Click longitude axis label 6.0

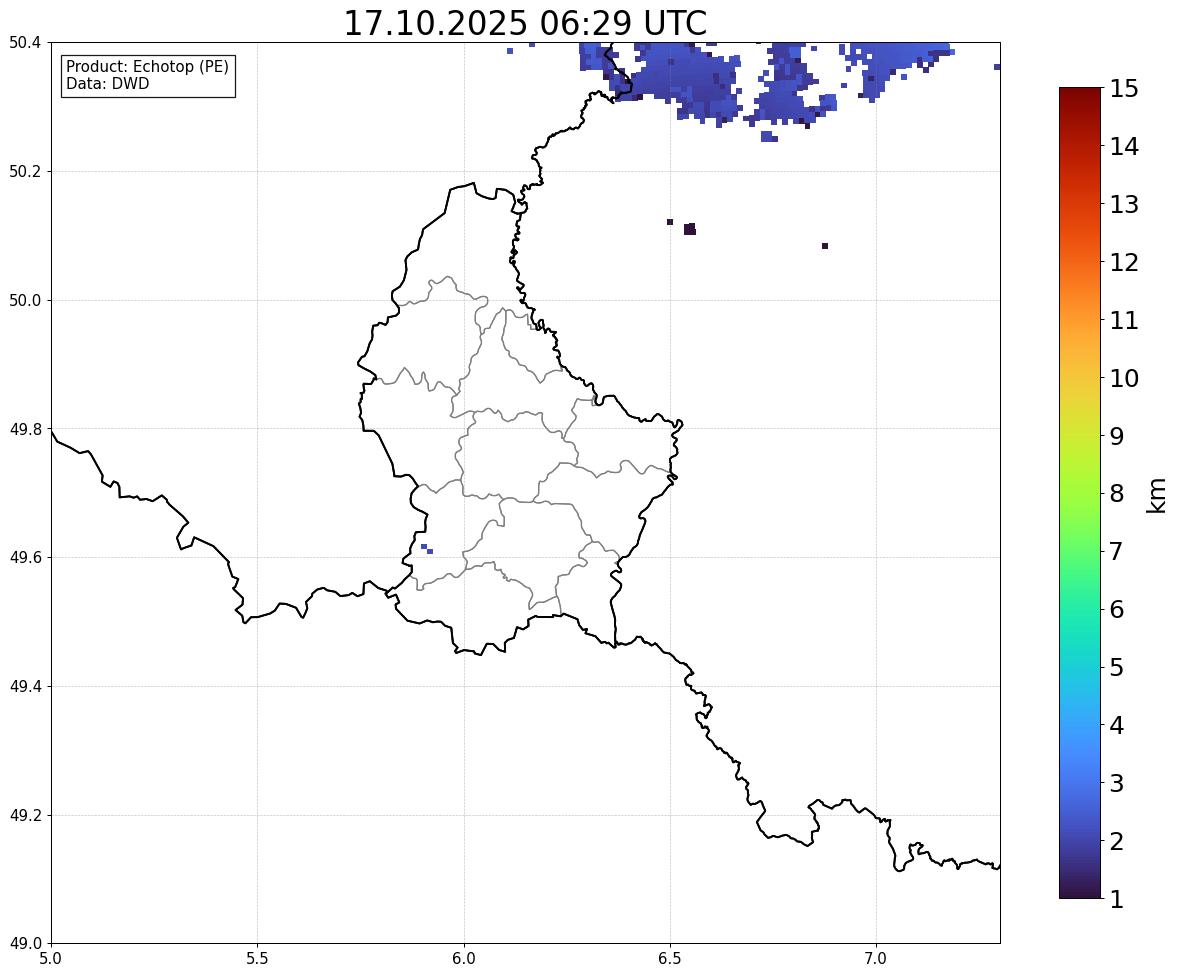(x=464, y=959)
